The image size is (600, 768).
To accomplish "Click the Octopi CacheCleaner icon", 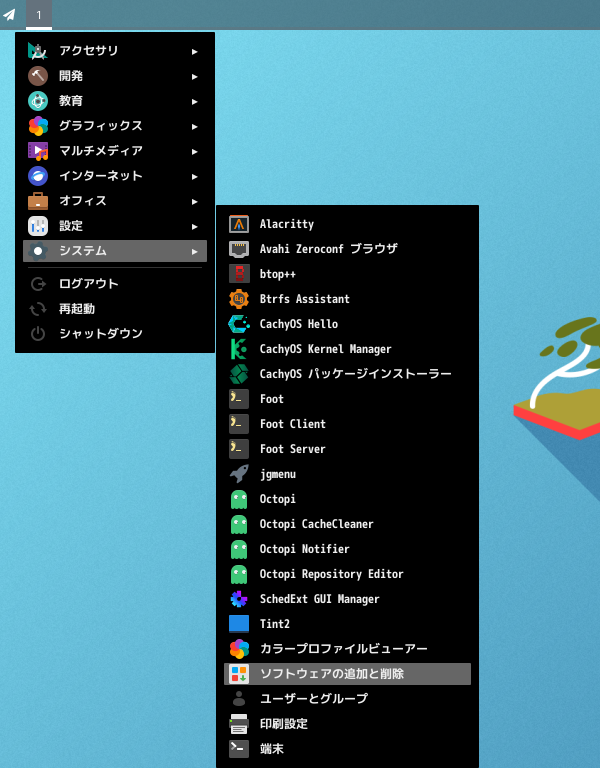I will (x=239, y=524).
